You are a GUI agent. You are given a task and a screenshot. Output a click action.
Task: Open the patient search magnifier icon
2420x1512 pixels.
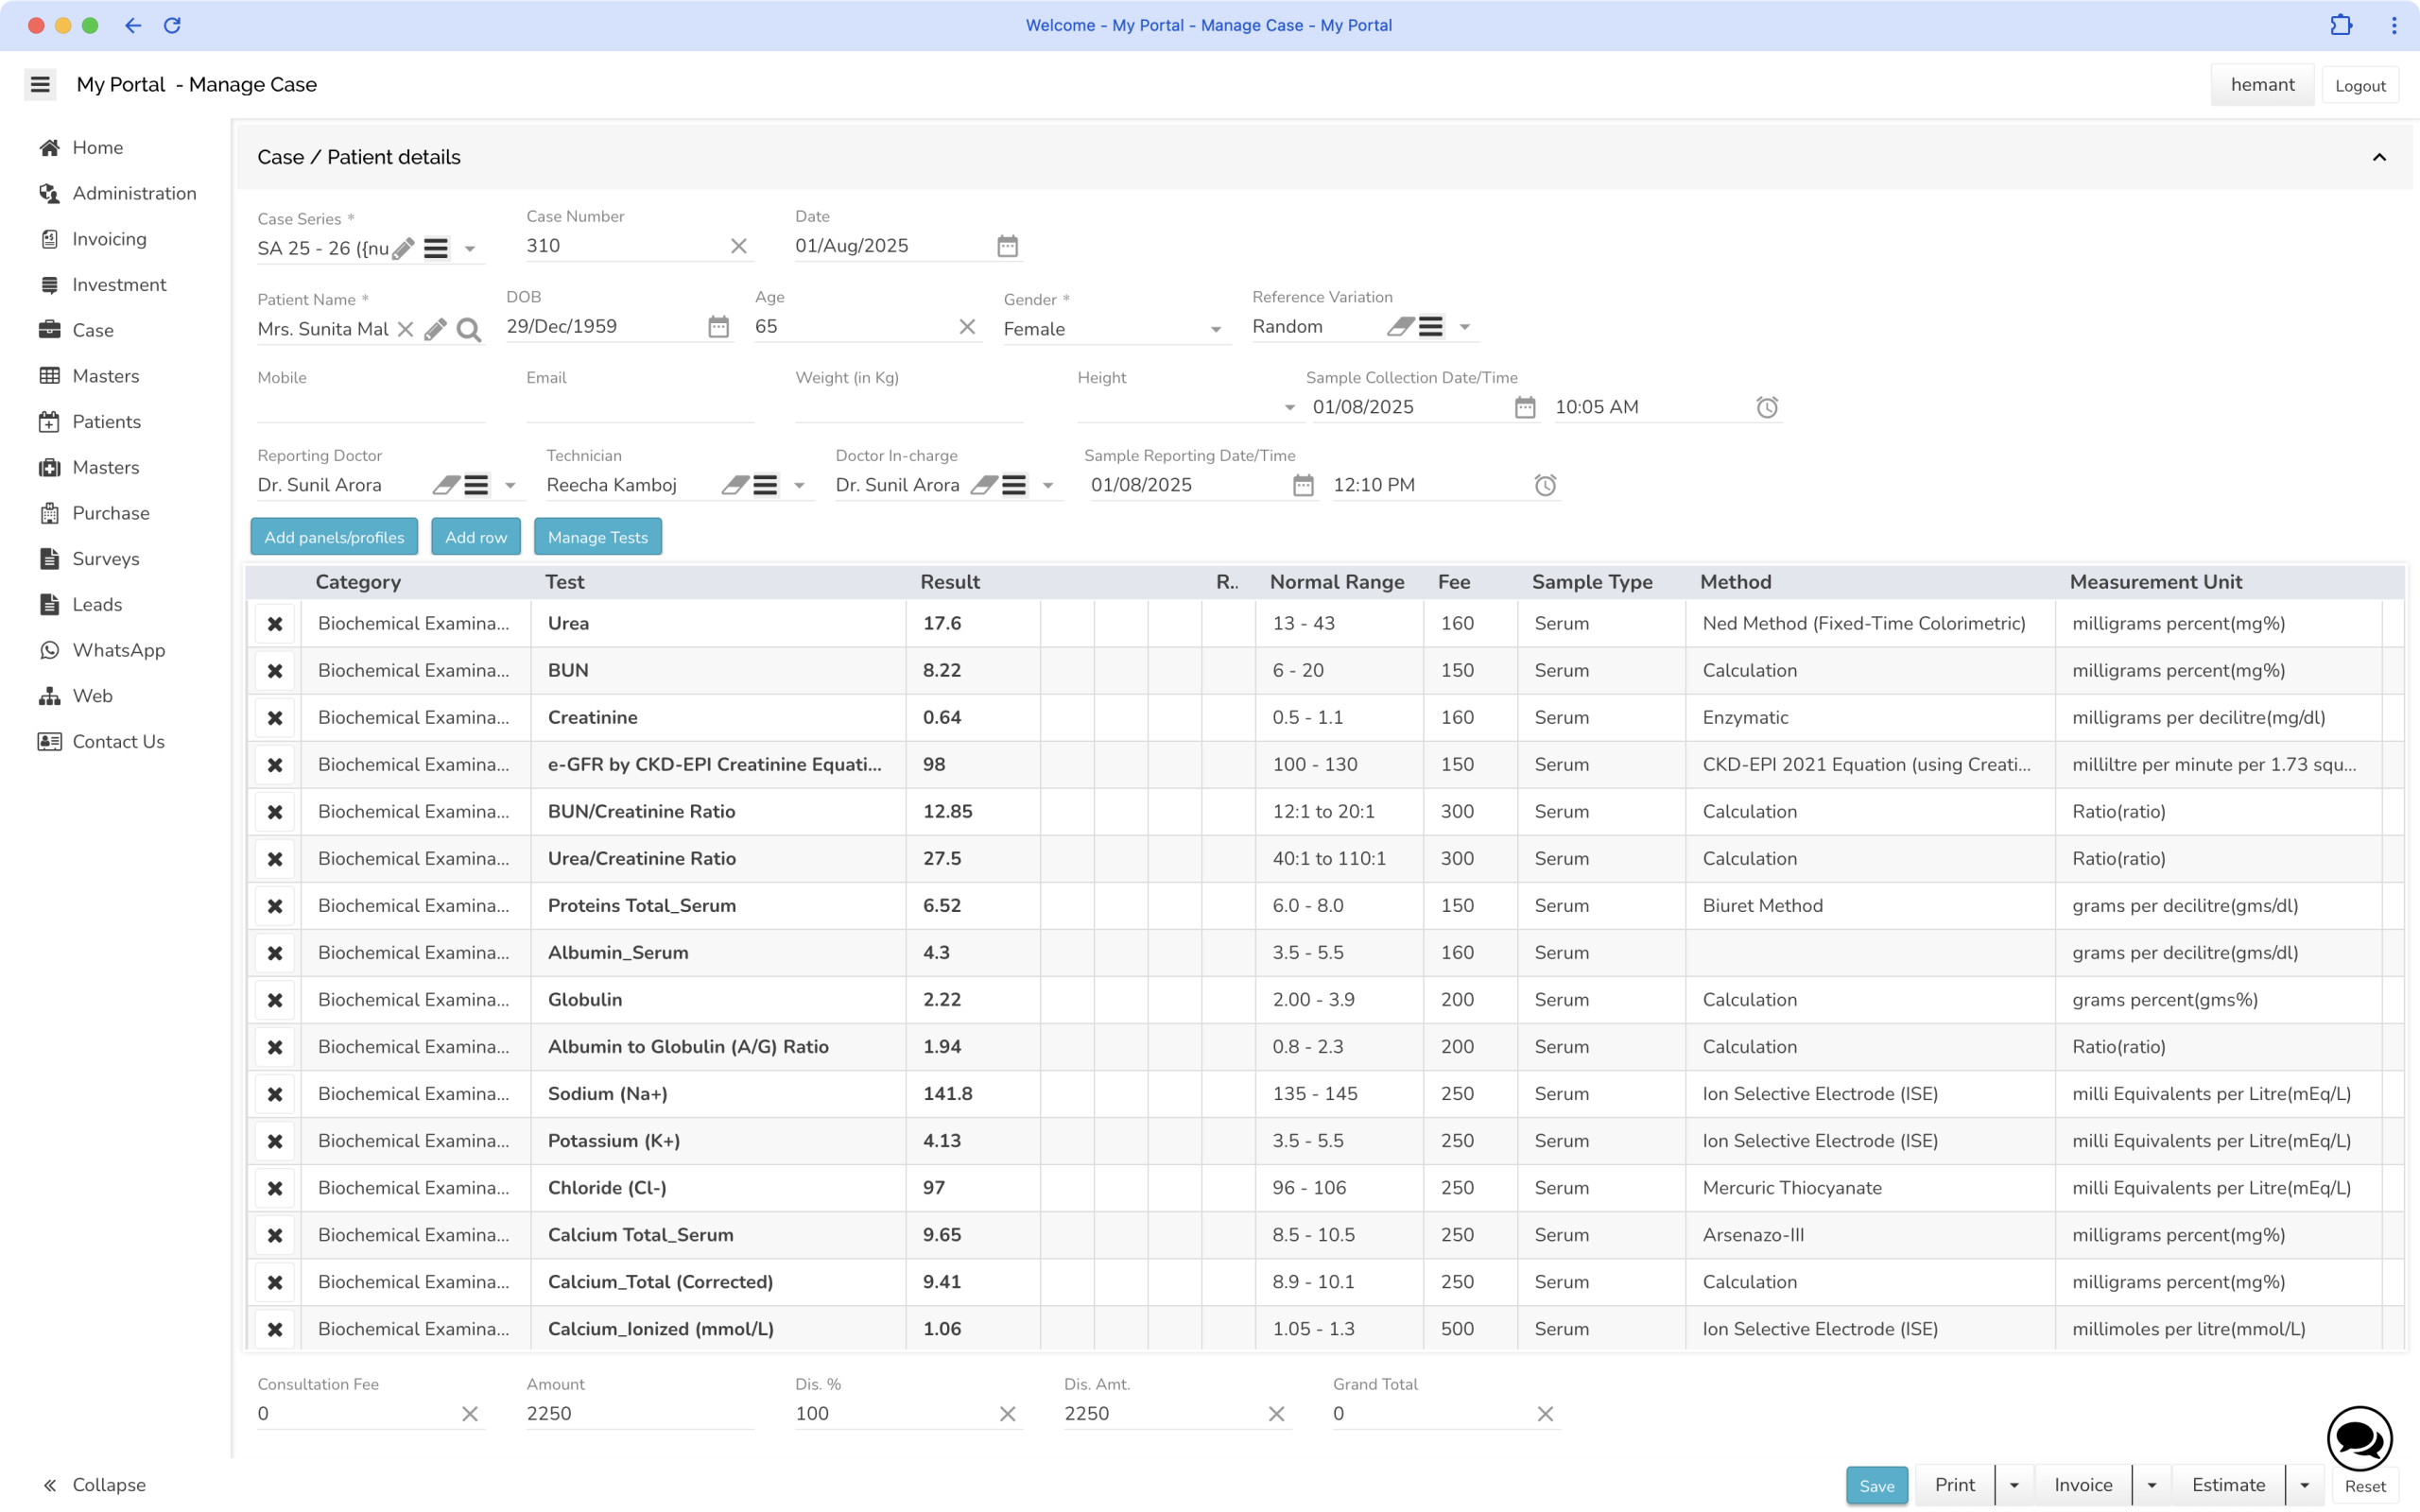coord(468,330)
